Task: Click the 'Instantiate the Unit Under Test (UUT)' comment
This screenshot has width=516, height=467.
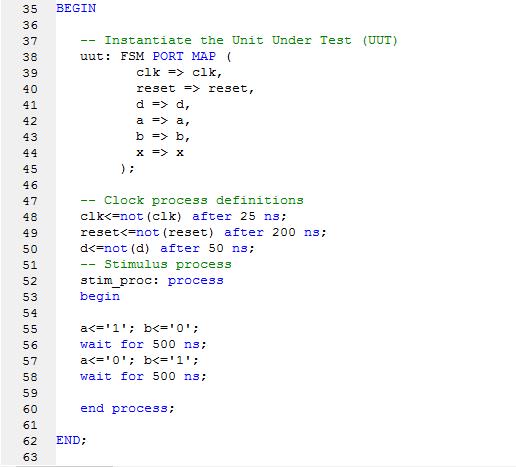Action: tap(239, 40)
